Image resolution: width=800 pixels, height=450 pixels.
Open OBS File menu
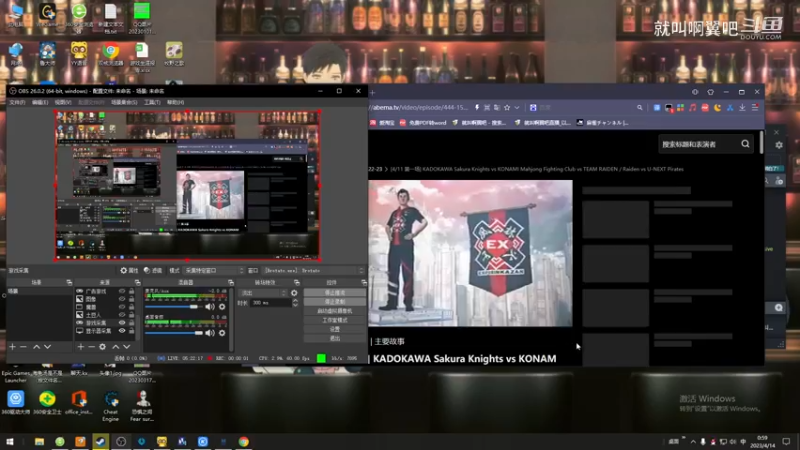click(x=17, y=102)
